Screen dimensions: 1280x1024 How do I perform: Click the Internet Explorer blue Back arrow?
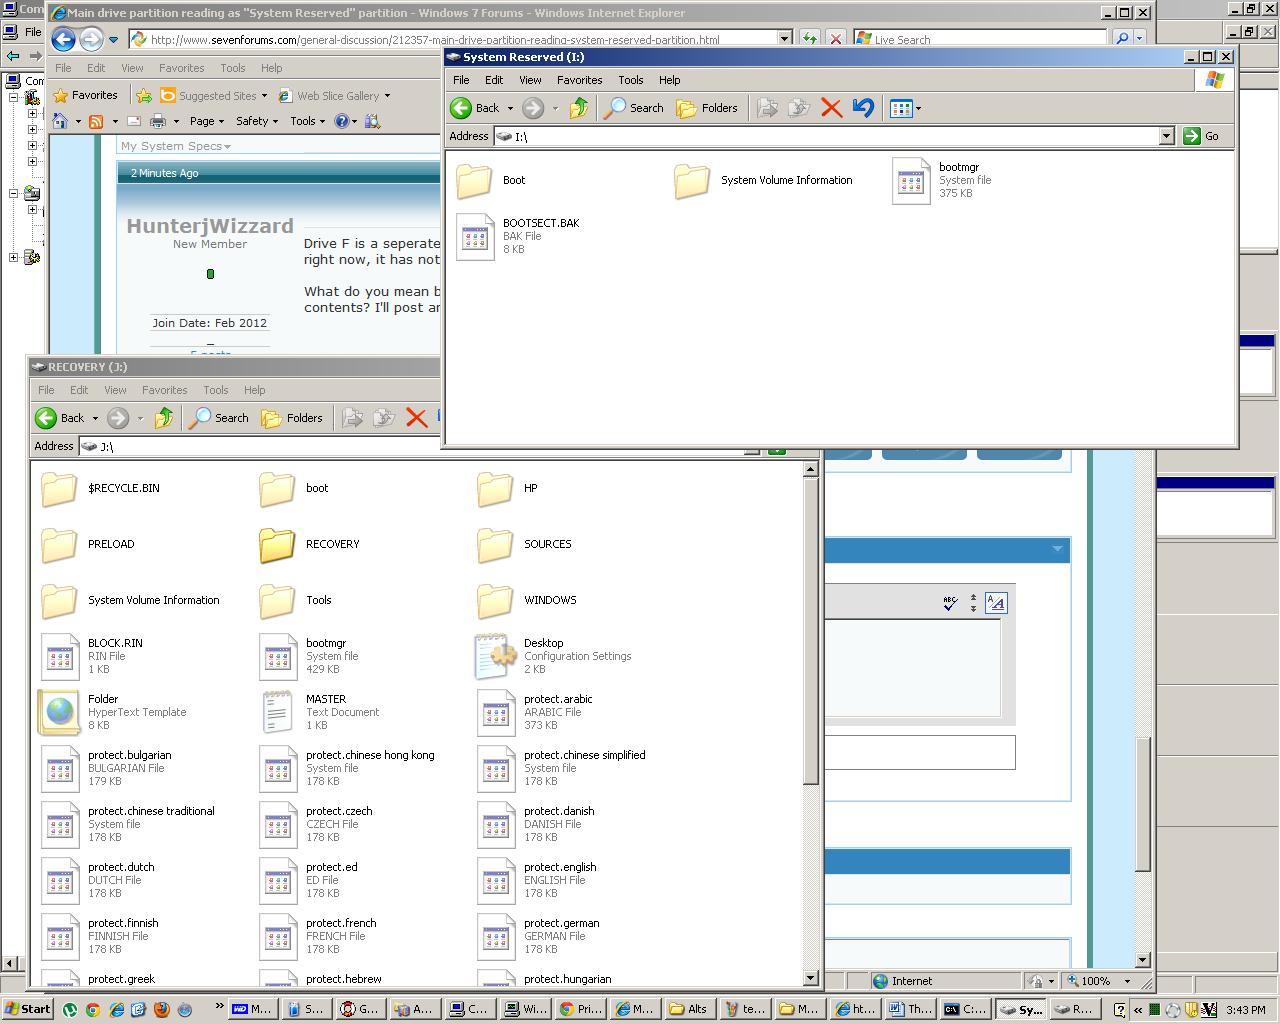63,40
